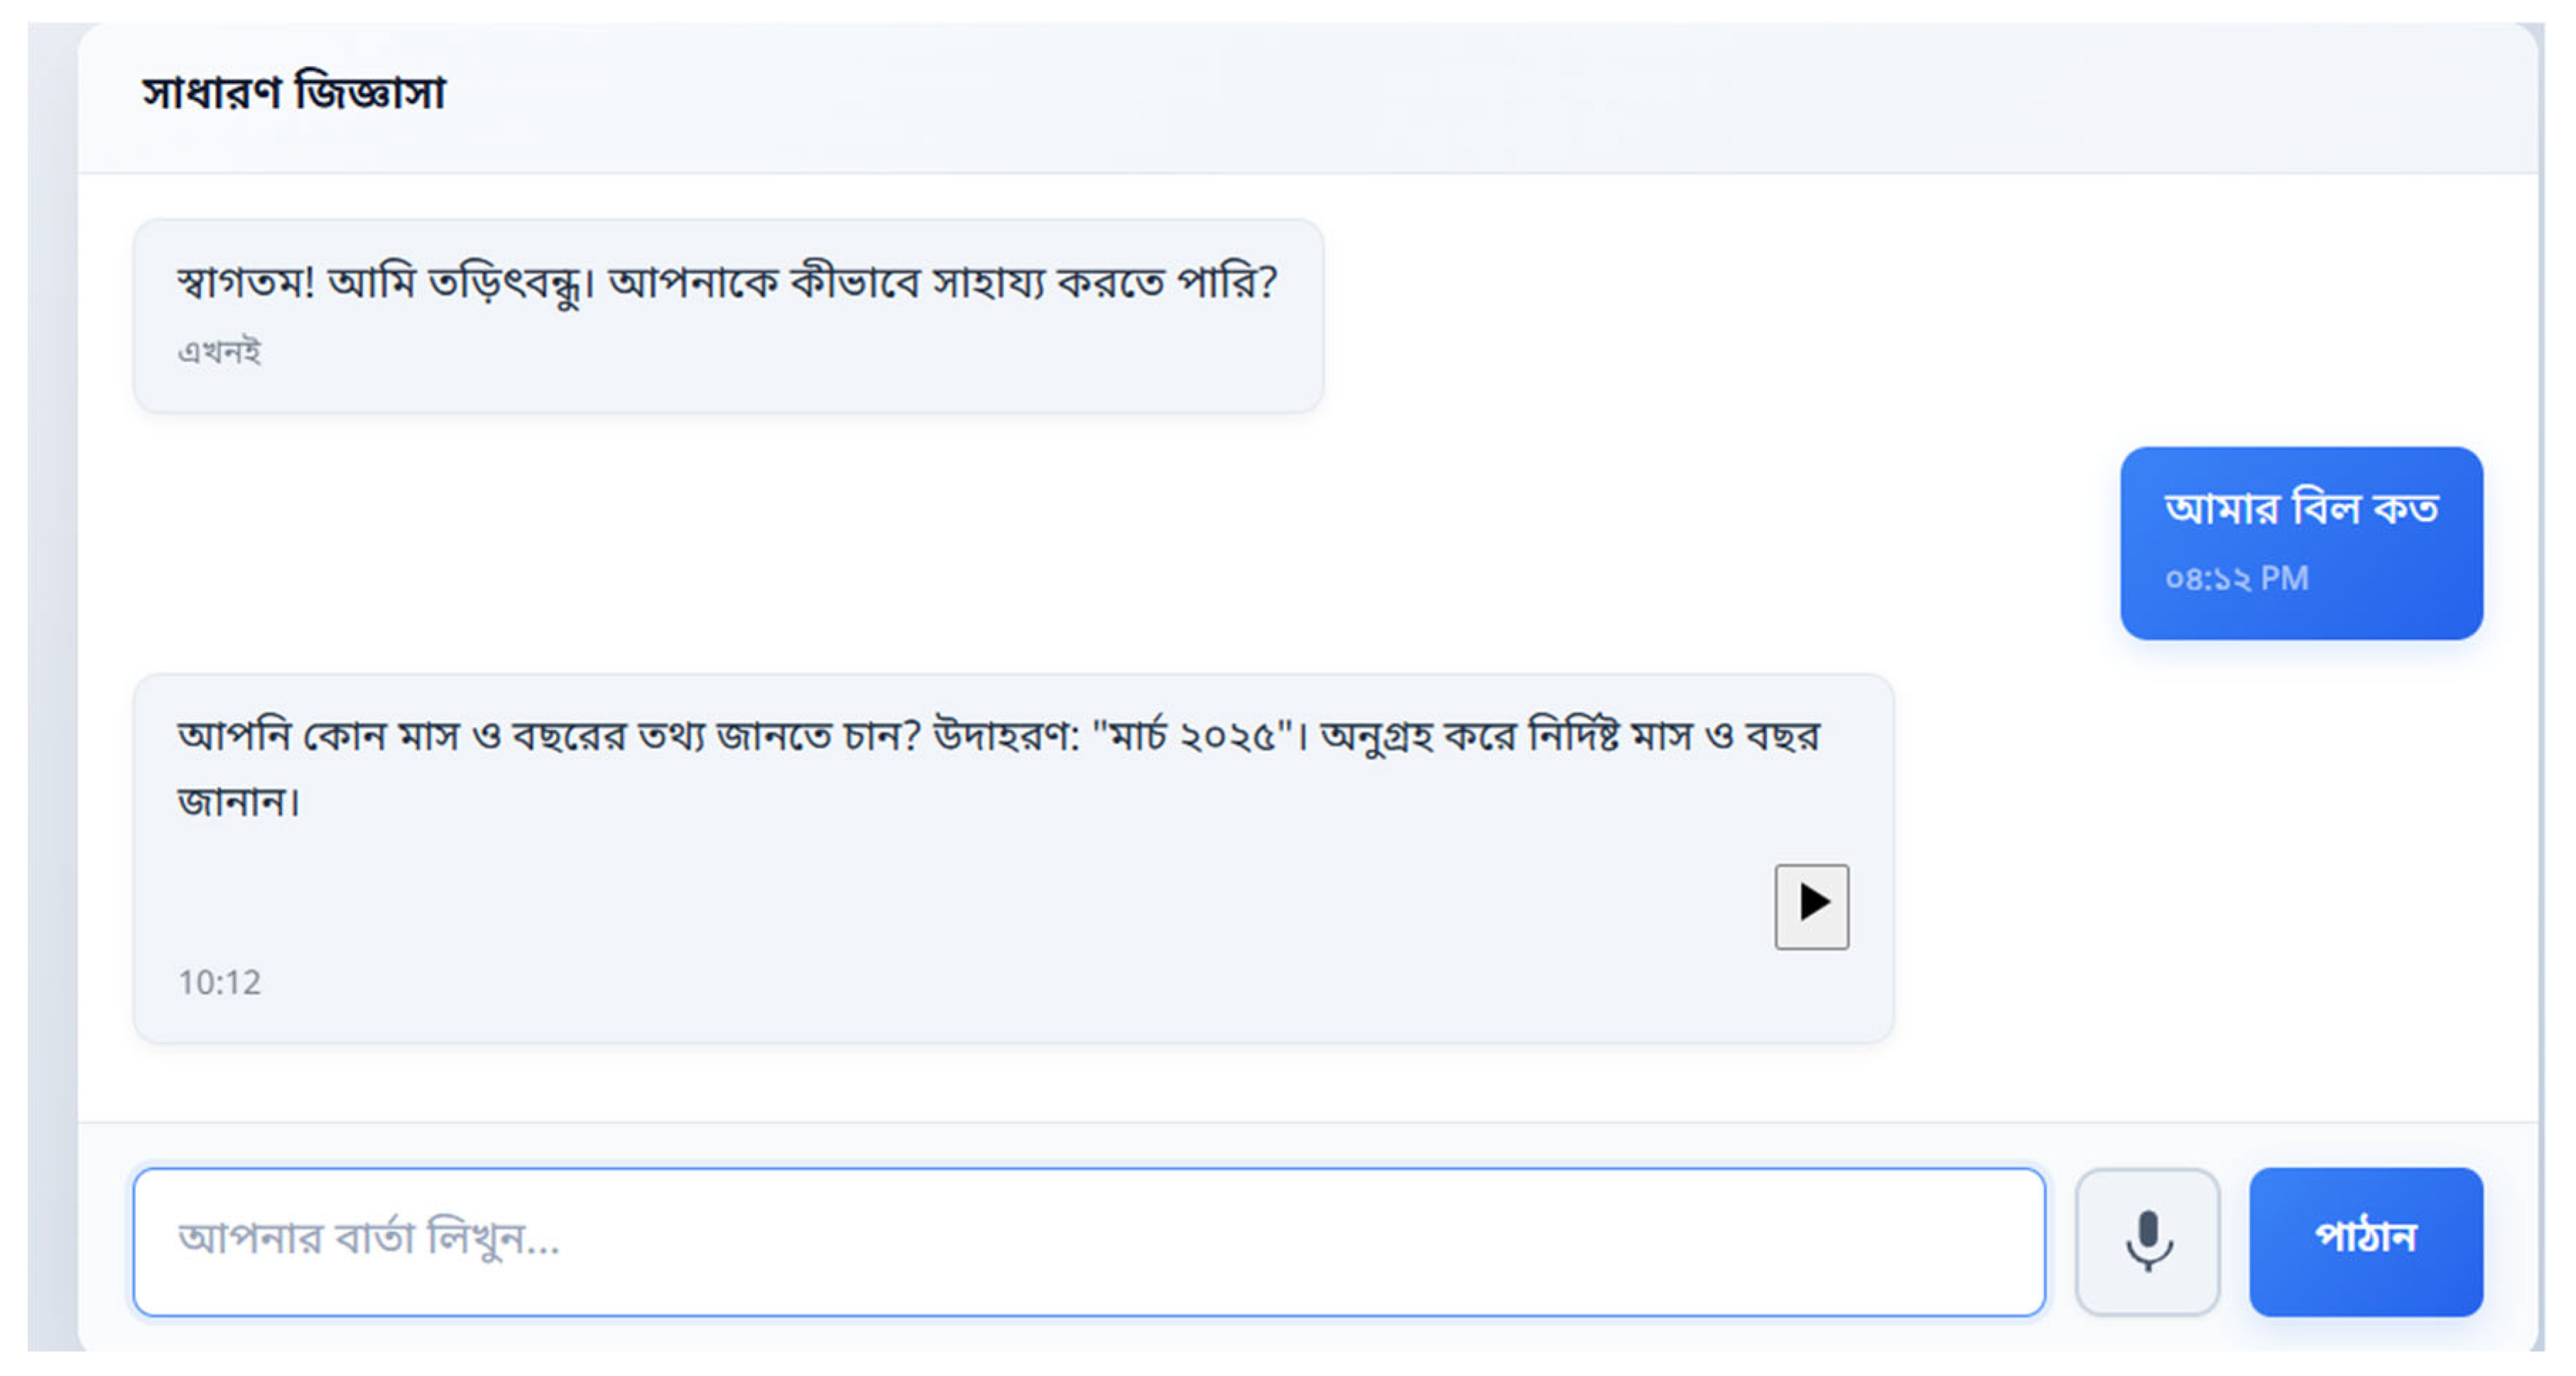Viewport: 2576px width, 1376px height.
Task: Click the word বিল in user message
Action: tap(2326, 509)
